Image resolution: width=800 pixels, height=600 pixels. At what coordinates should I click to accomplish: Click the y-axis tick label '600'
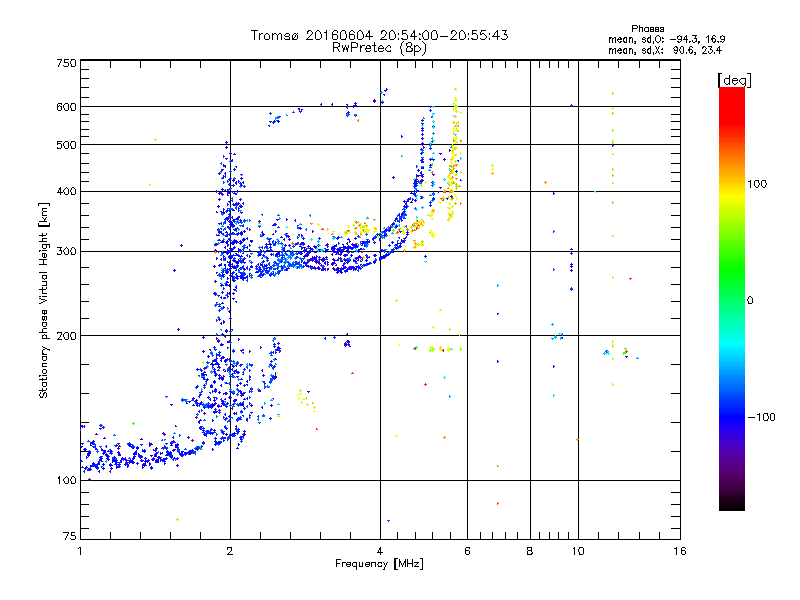tap(67, 107)
